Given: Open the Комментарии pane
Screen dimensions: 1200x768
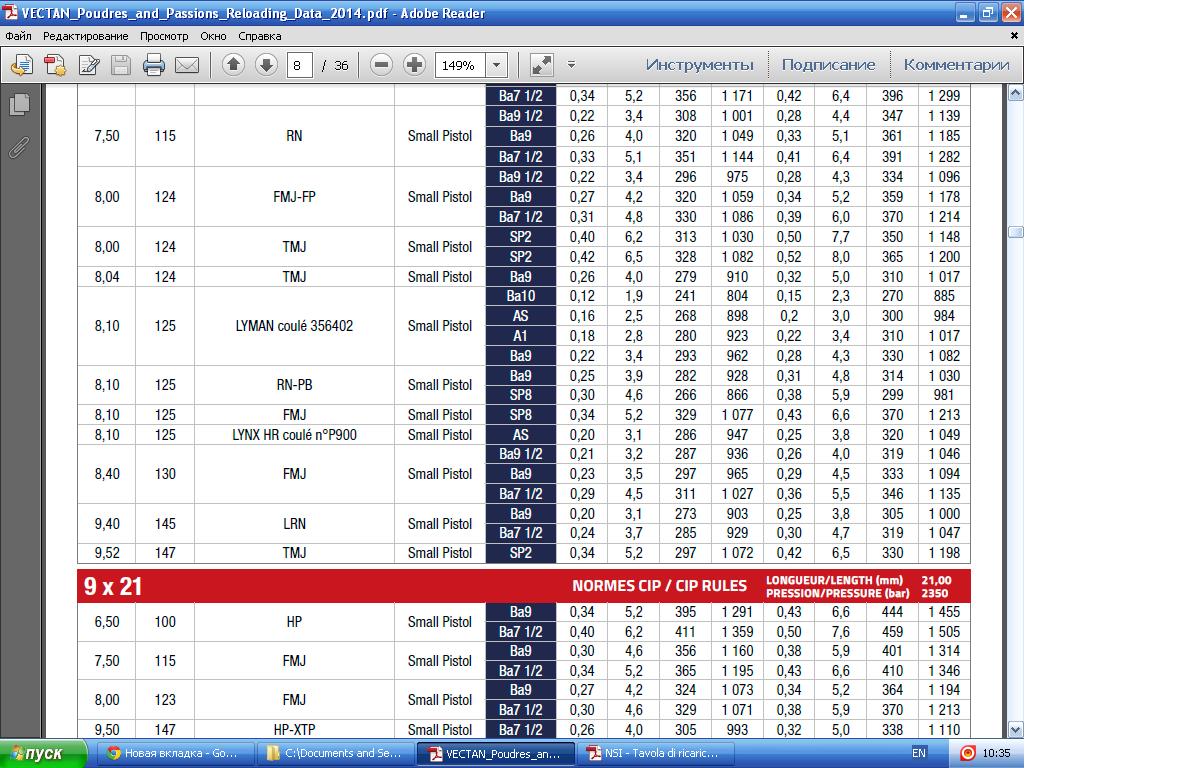Looking at the screenshot, I should click(956, 65).
